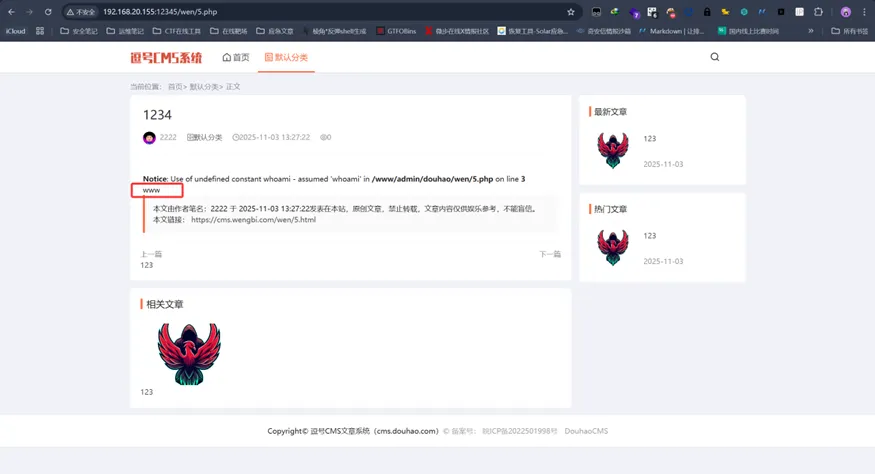The height and width of the screenshot is (474, 875).
Task: Click the 不安全 site security indicator
Action: point(80,12)
